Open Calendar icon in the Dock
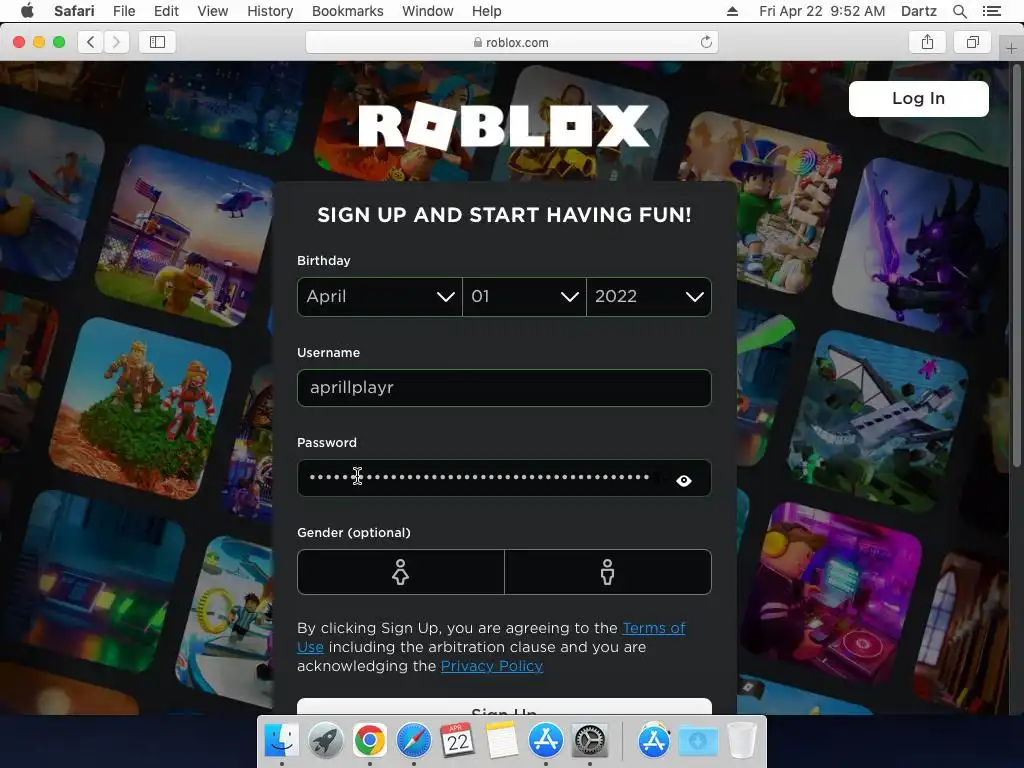The width and height of the screenshot is (1024, 768). coord(457,740)
